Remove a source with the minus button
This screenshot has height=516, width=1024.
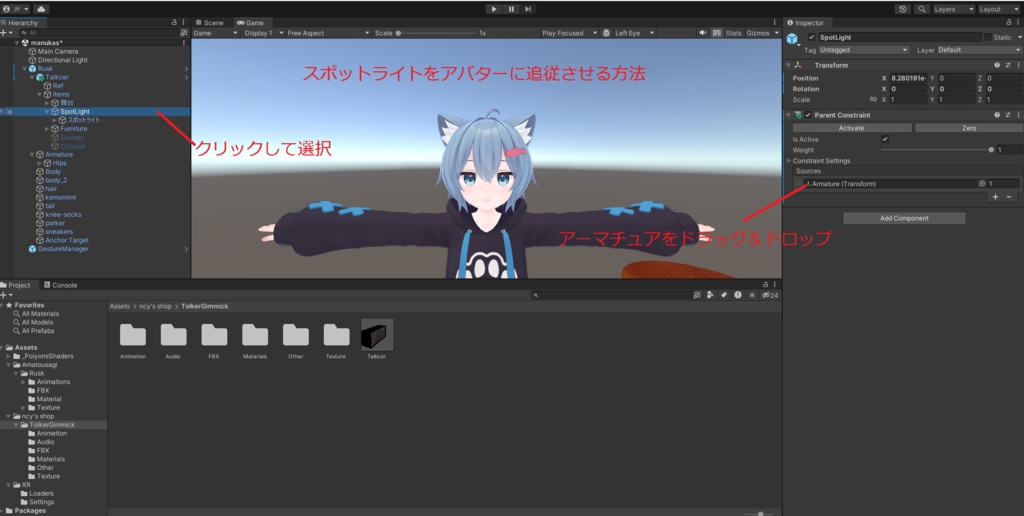(1009, 197)
